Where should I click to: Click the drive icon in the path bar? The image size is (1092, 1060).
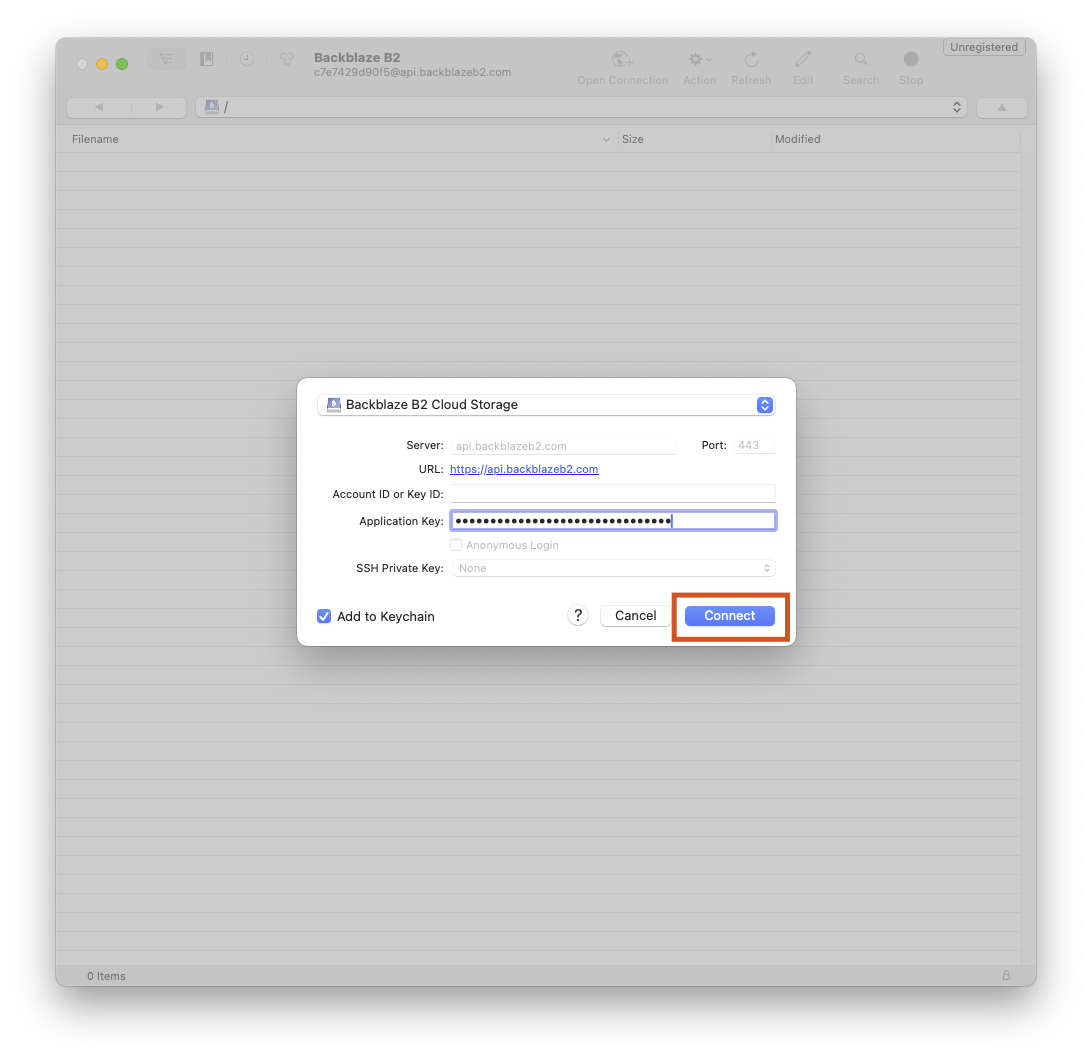coord(212,107)
